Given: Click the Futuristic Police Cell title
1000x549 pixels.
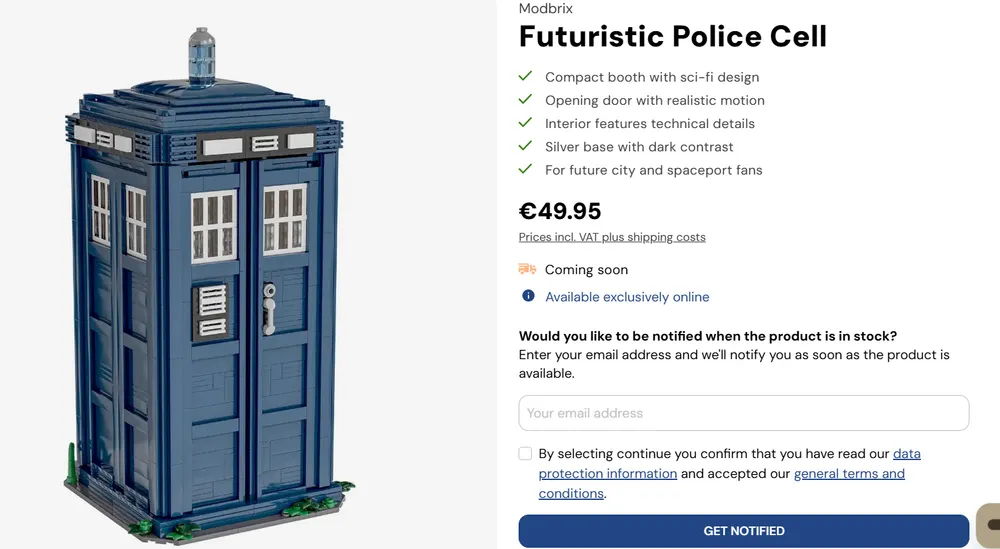Looking at the screenshot, I should (x=673, y=36).
